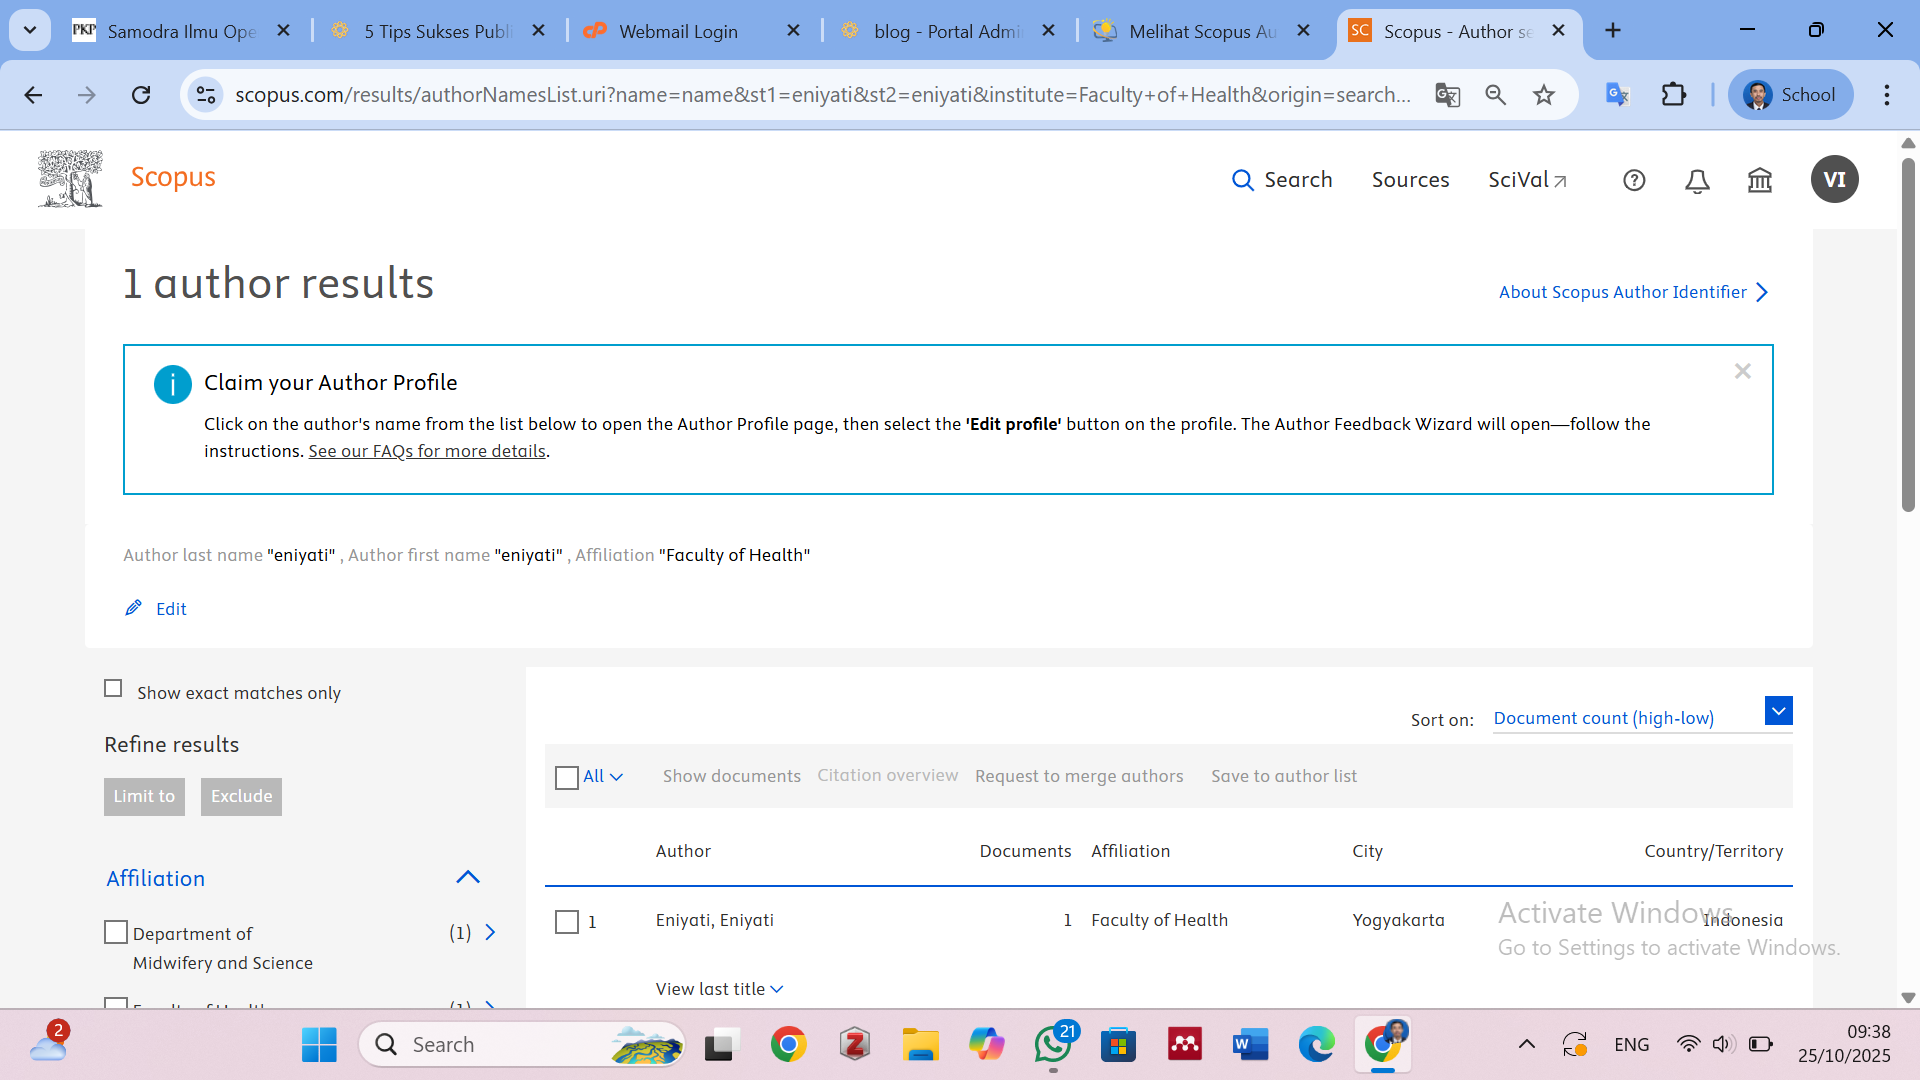
Task: Switch to the Sources navigation item
Action: (x=1410, y=180)
